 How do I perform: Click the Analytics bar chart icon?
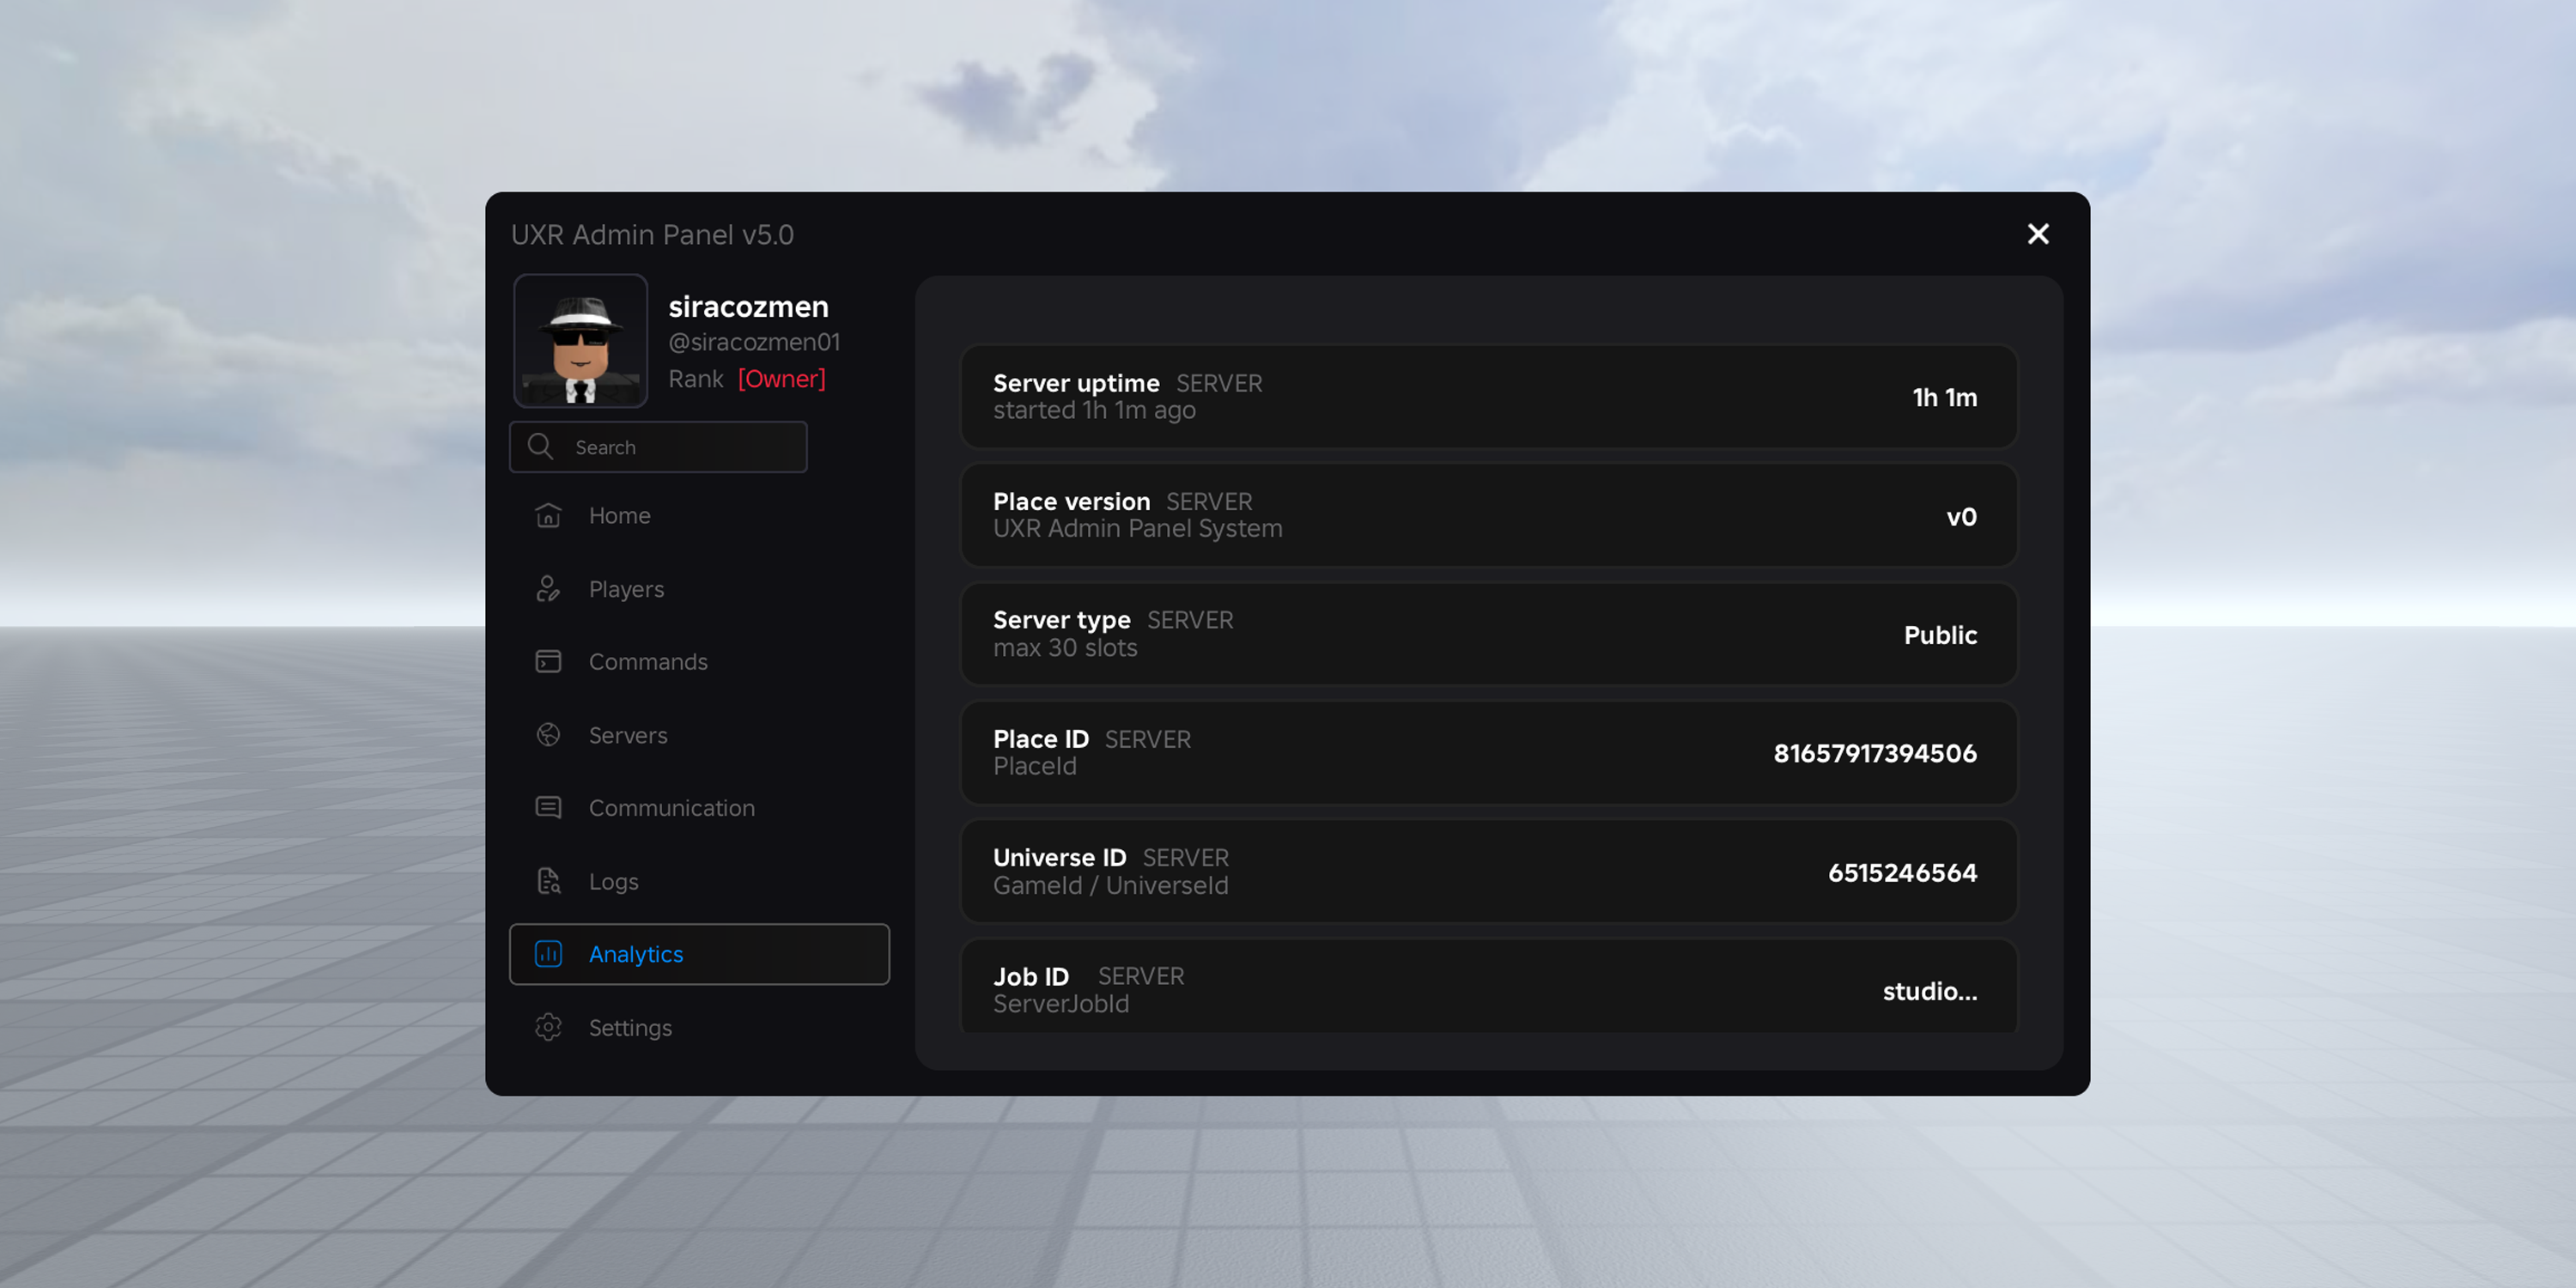(x=548, y=954)
